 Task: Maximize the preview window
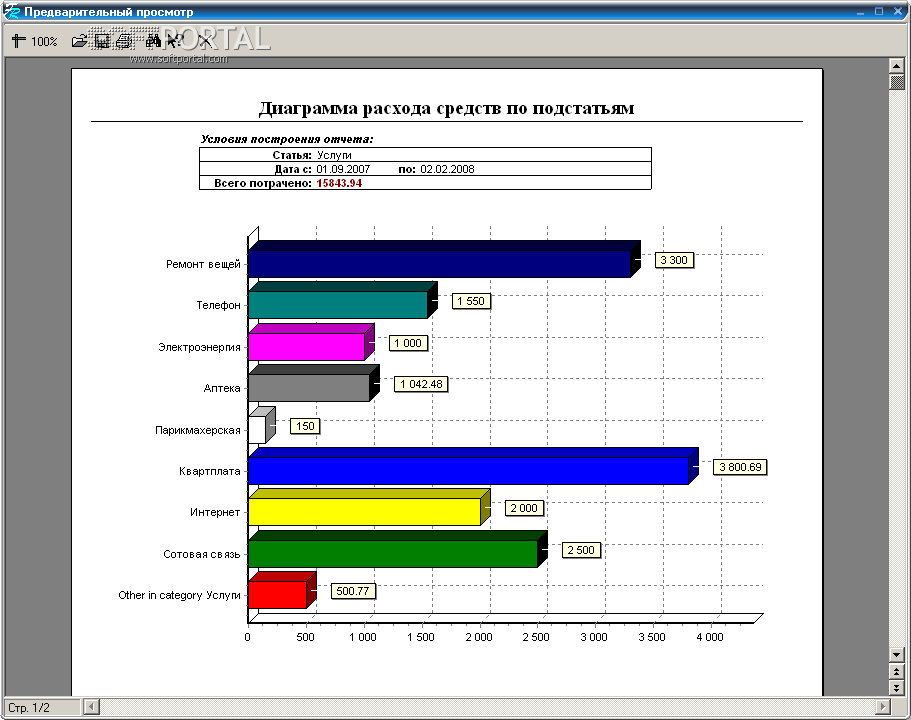[879, 11]
